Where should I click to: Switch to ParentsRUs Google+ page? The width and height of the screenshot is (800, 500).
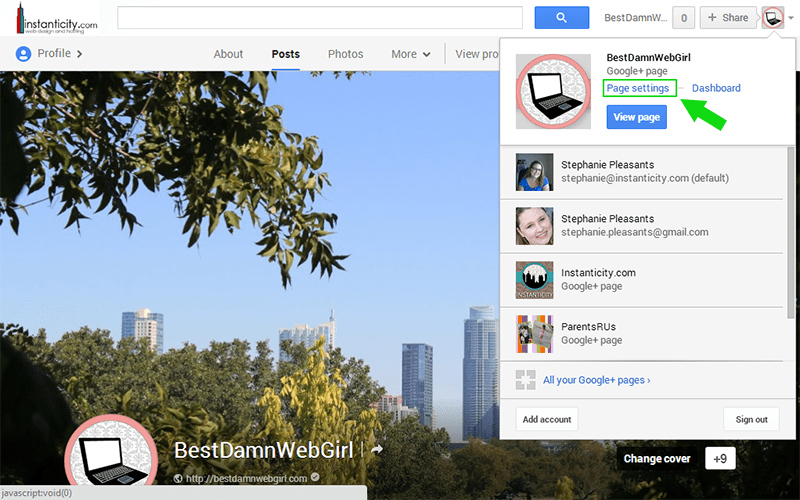click(641, 334)
